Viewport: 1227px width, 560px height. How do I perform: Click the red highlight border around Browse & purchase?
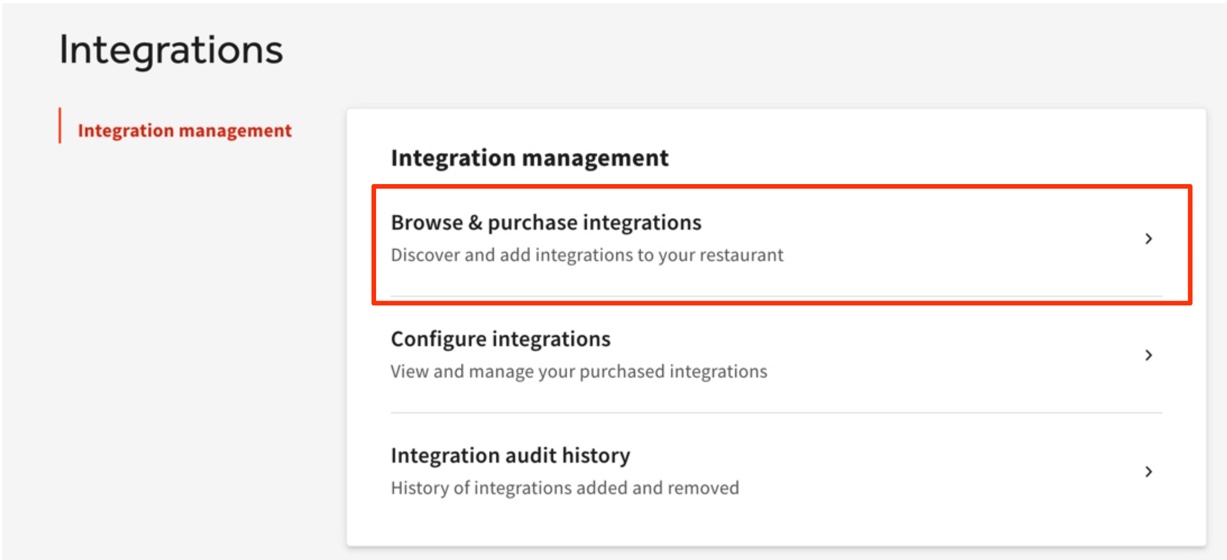click(x=780, y=186)
